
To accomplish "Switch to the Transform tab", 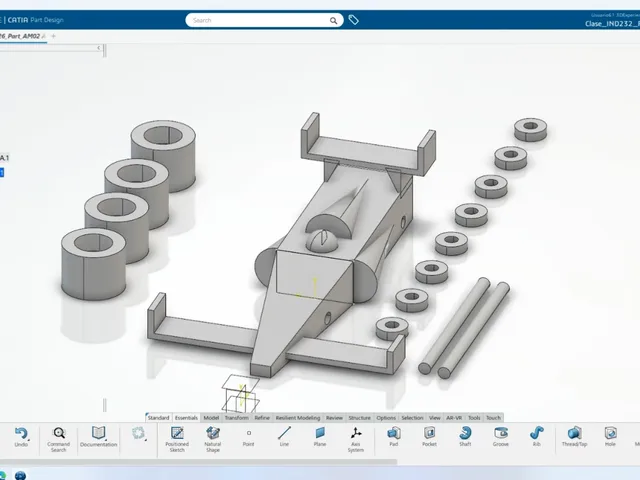I will pos(236,418).
